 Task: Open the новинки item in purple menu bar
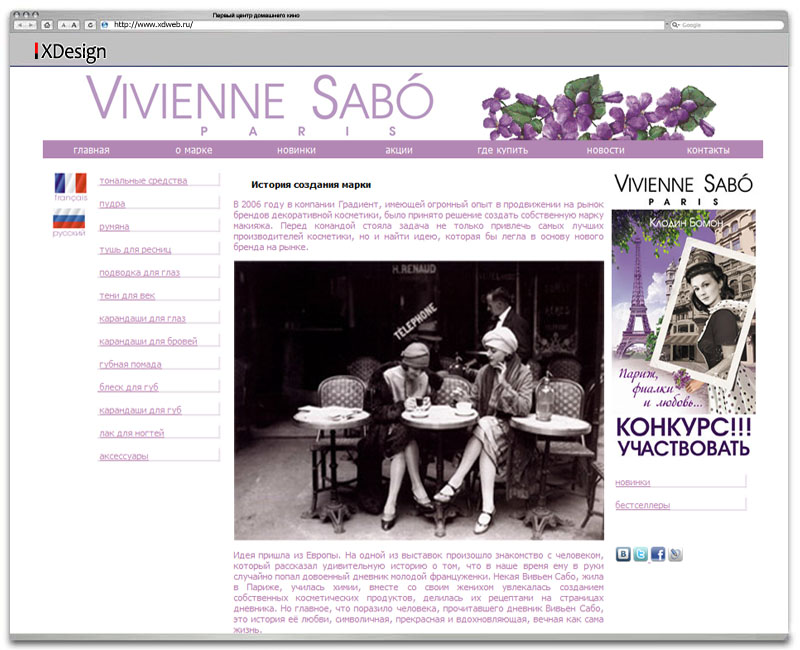click(x=296, y=150)
